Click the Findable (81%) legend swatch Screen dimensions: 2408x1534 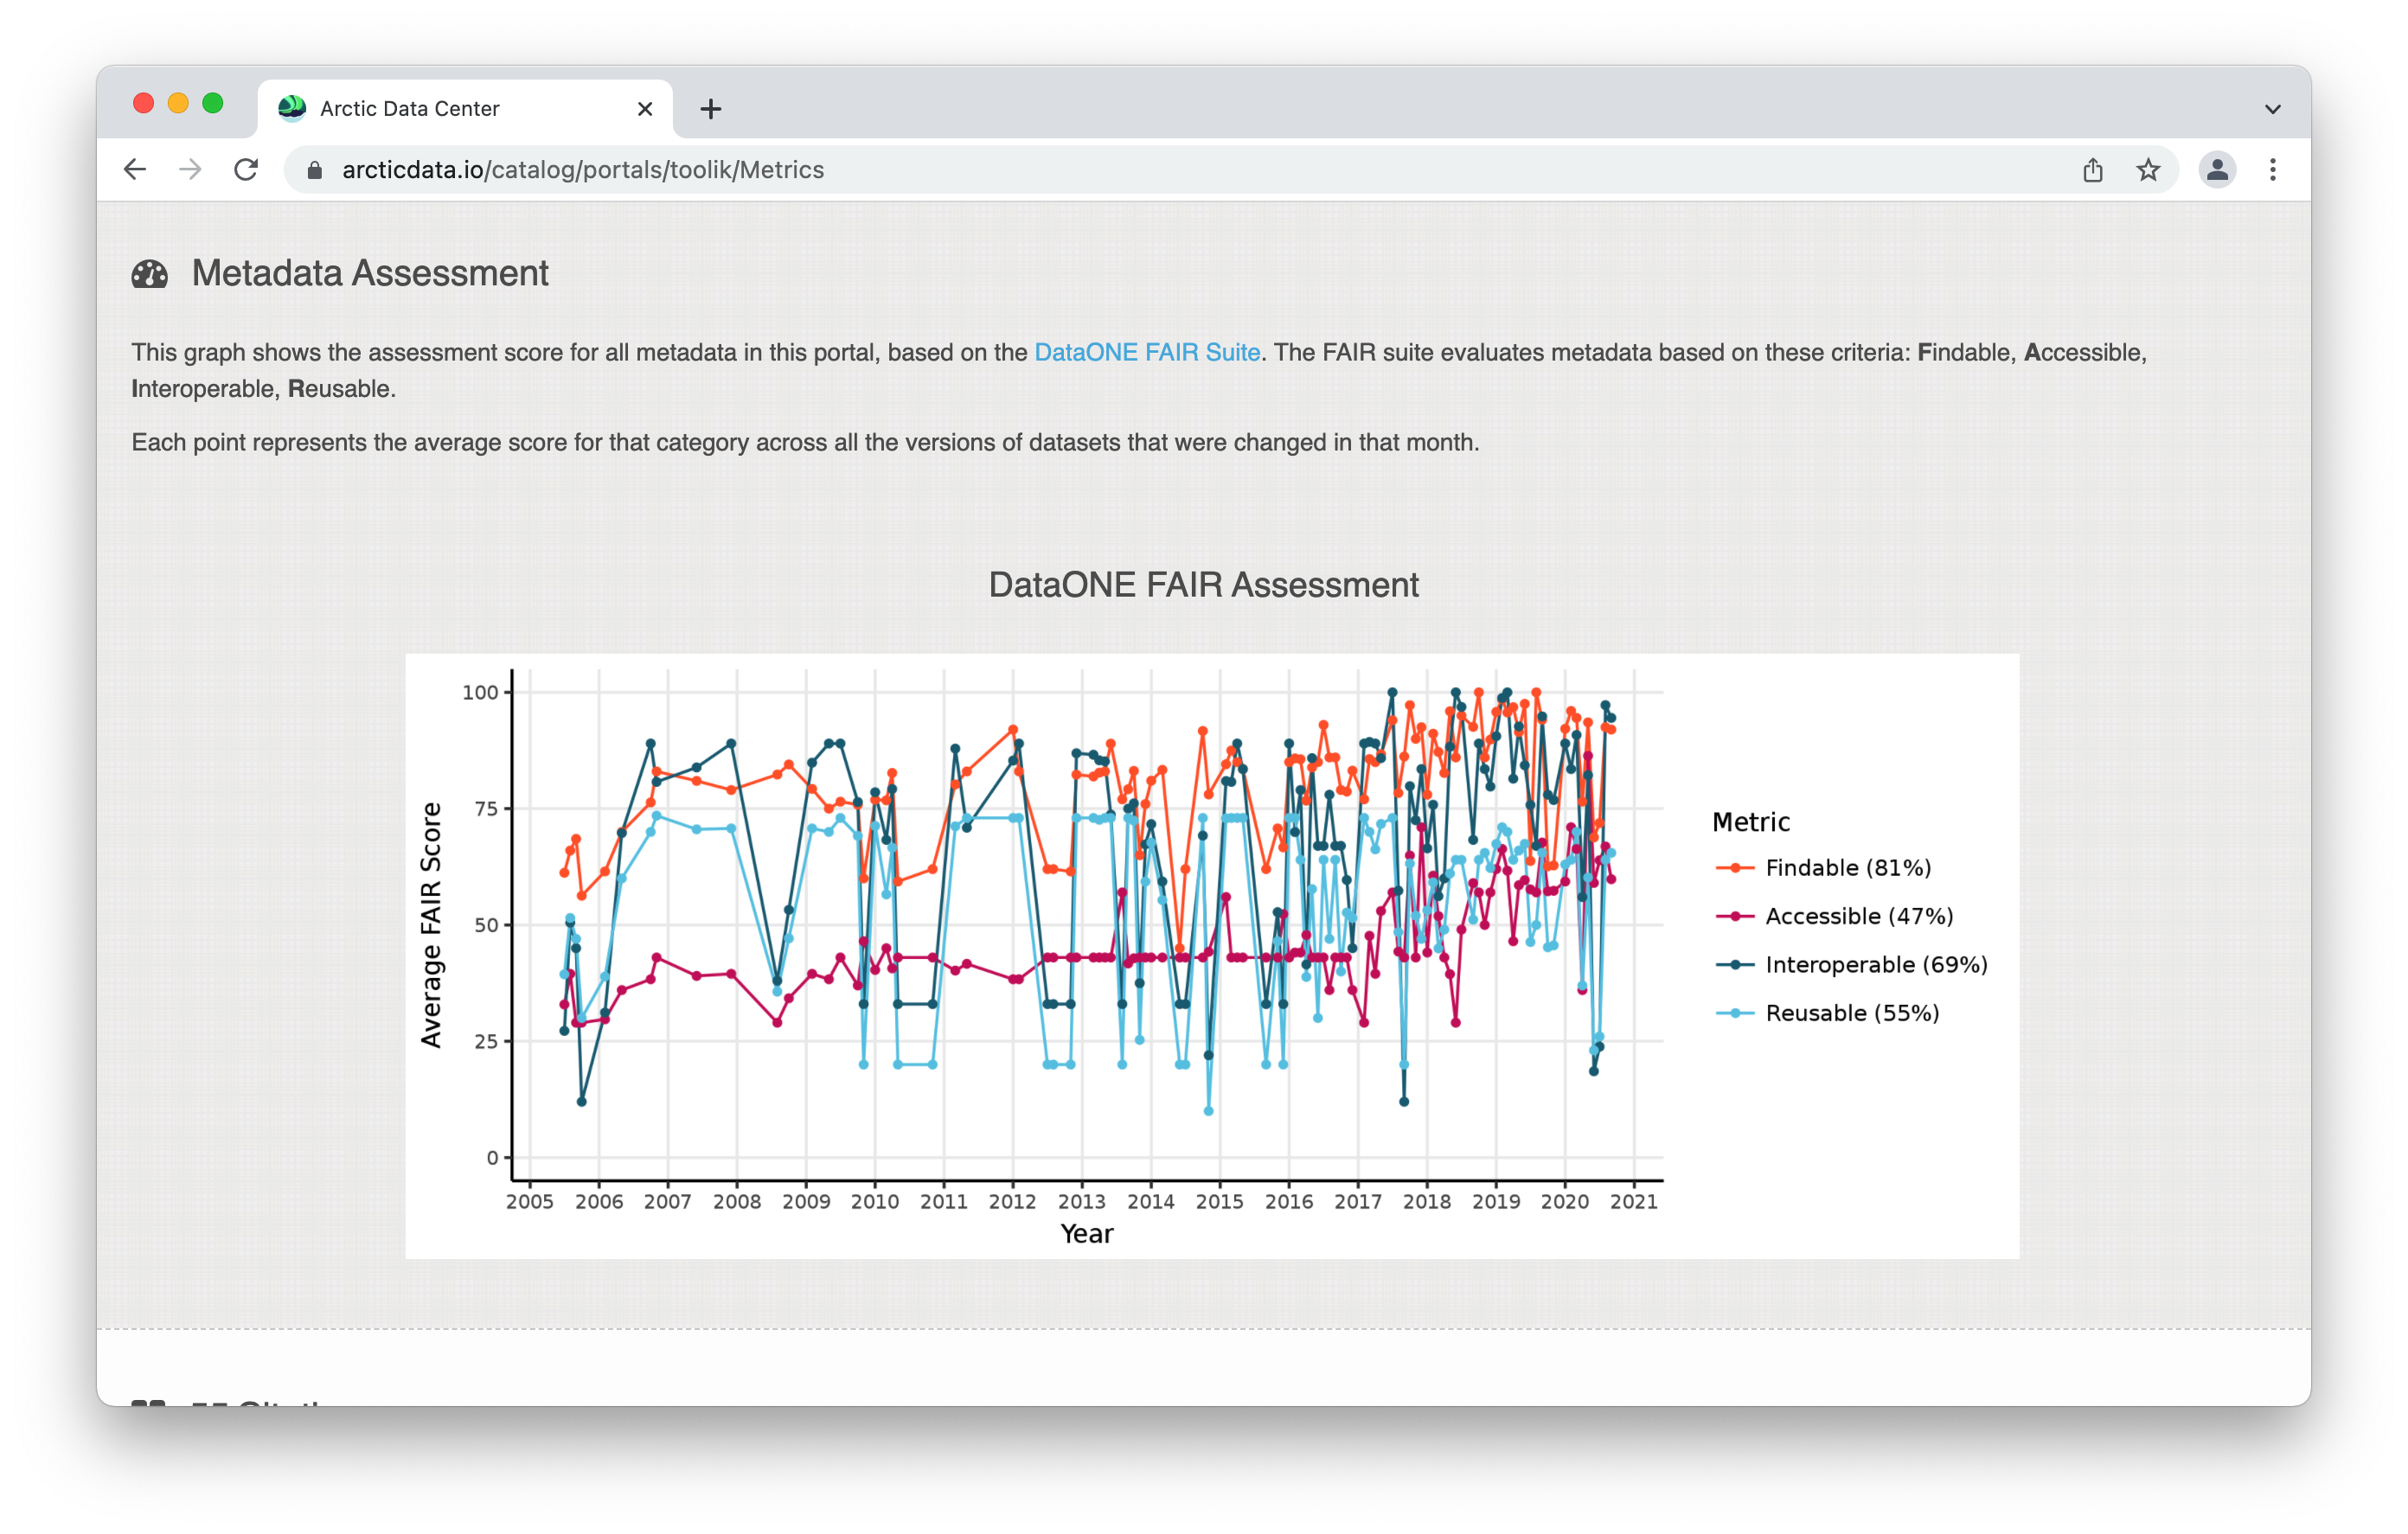point(1735,868)
